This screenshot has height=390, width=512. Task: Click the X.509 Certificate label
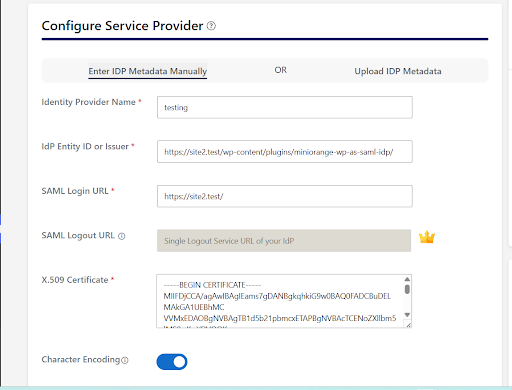point(75,280)
